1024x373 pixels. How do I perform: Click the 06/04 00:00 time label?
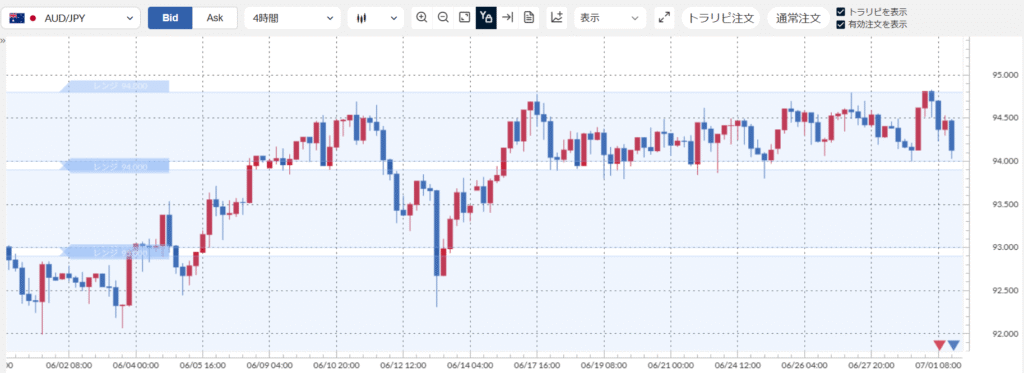click(135, 366)
